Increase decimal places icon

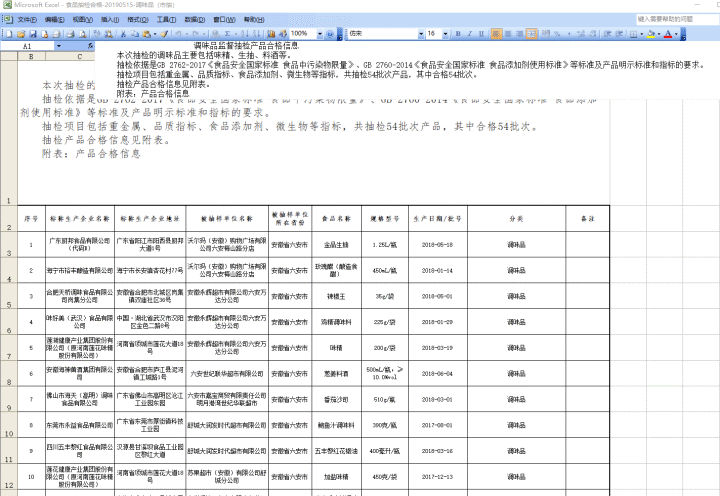pos(581,34)
